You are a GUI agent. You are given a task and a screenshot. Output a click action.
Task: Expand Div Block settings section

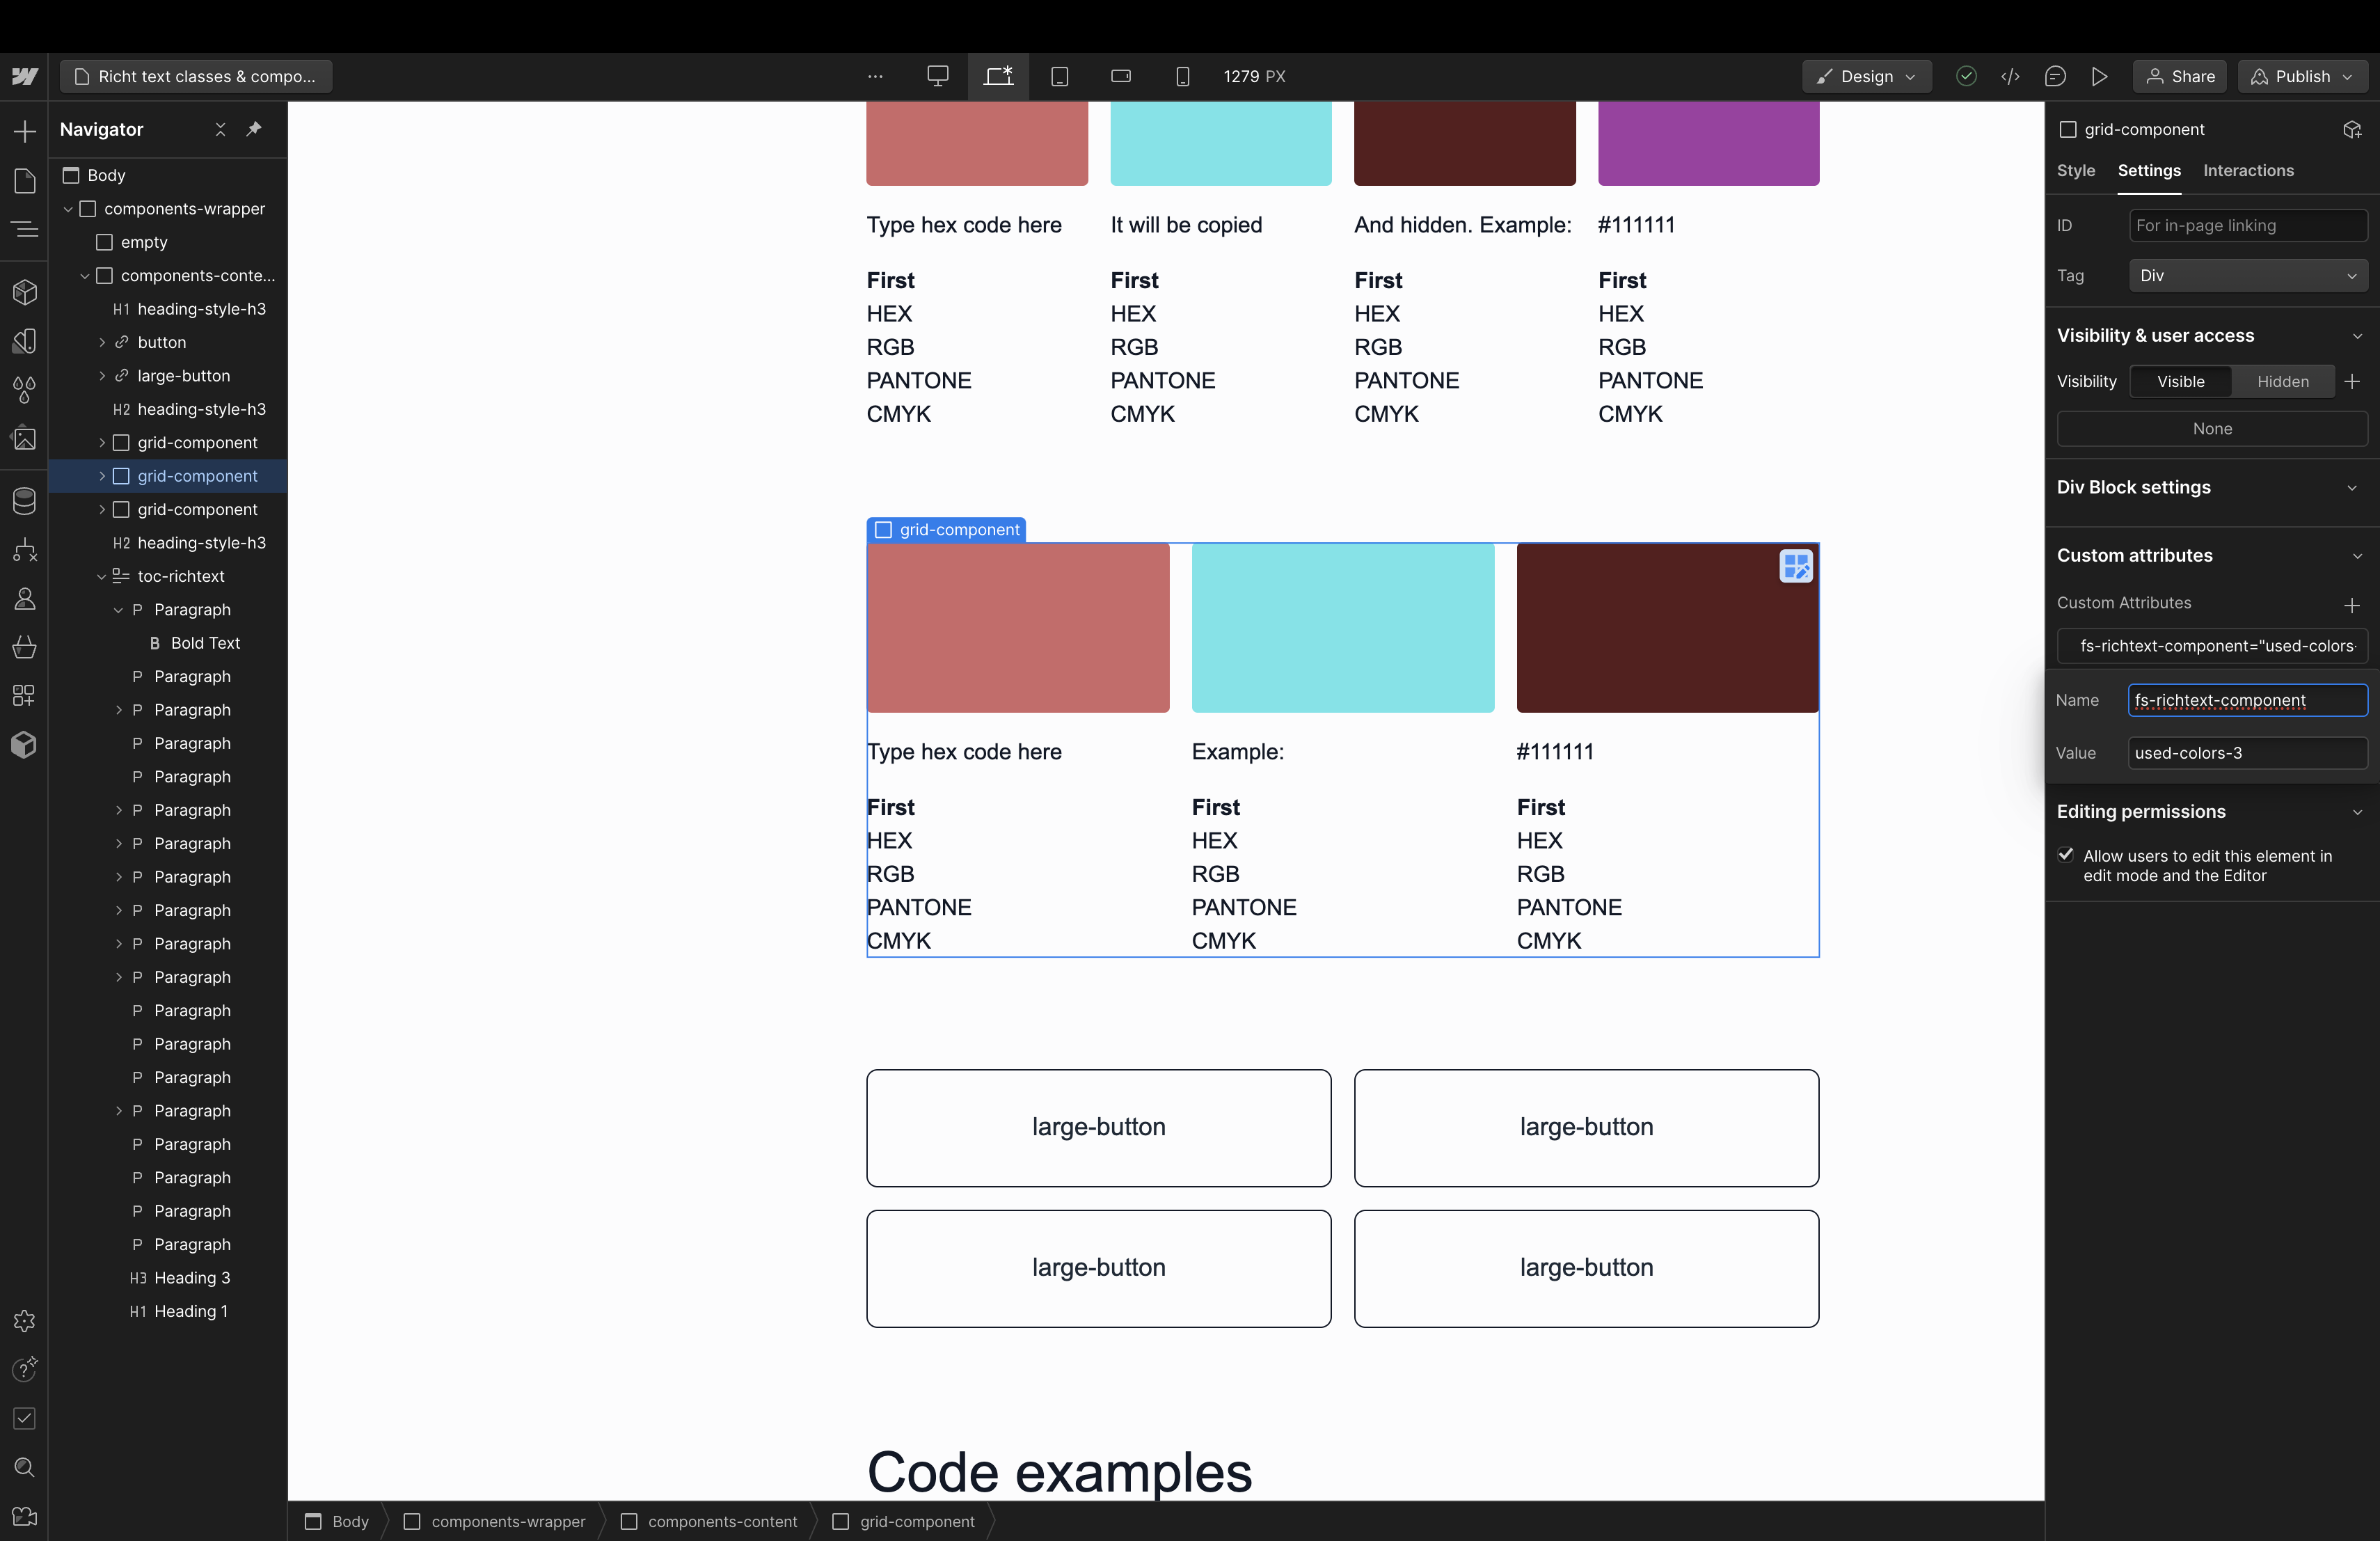2352,488
